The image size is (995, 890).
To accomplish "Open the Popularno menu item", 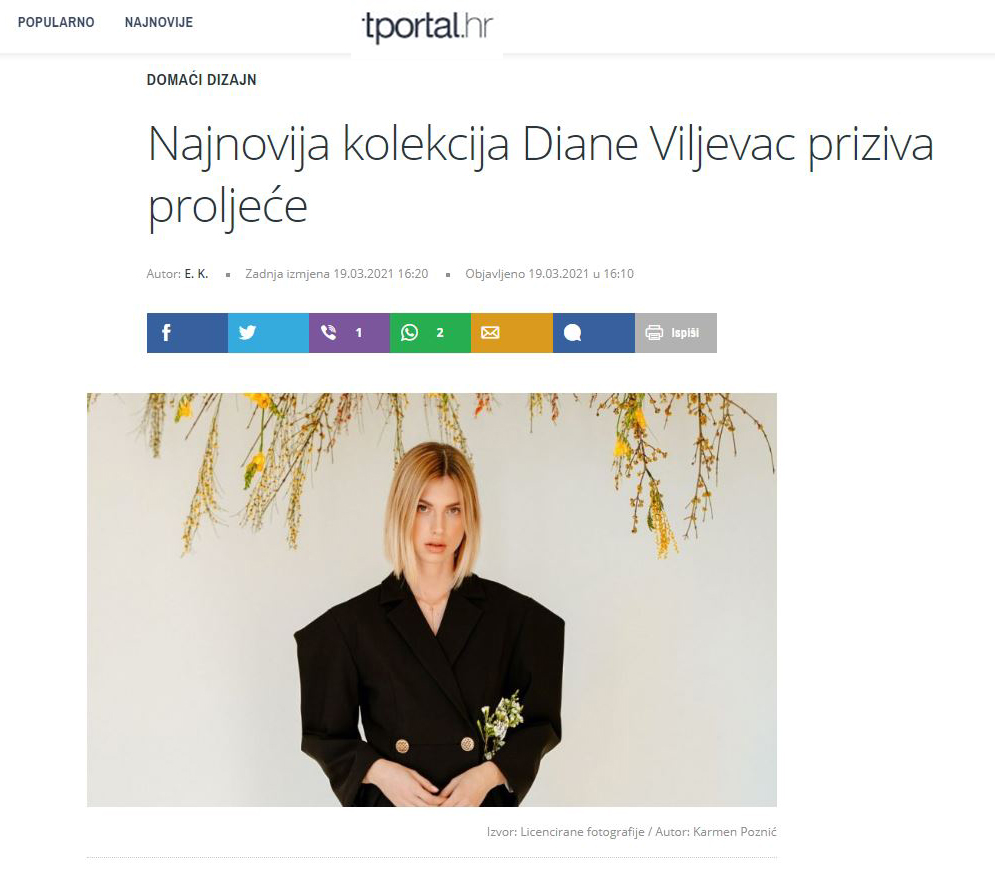I will click(56, 22).
